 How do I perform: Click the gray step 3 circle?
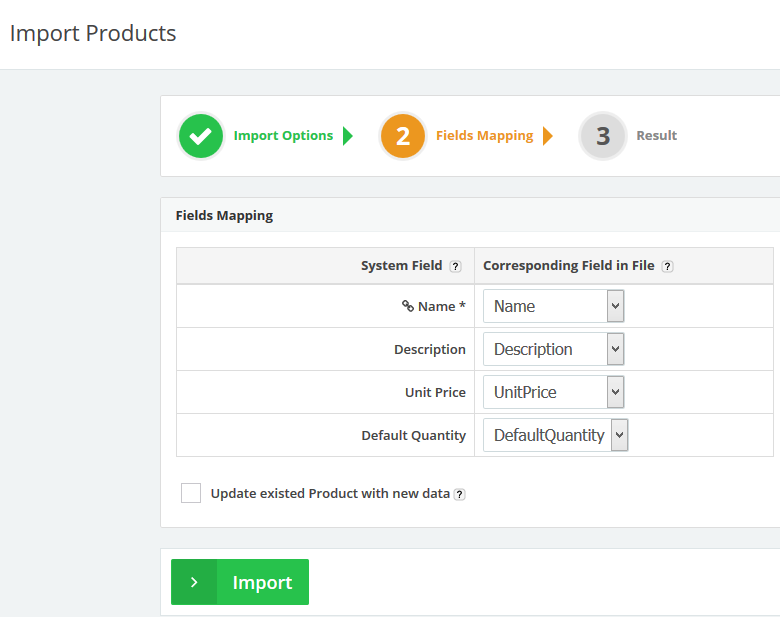click(603, 136)
